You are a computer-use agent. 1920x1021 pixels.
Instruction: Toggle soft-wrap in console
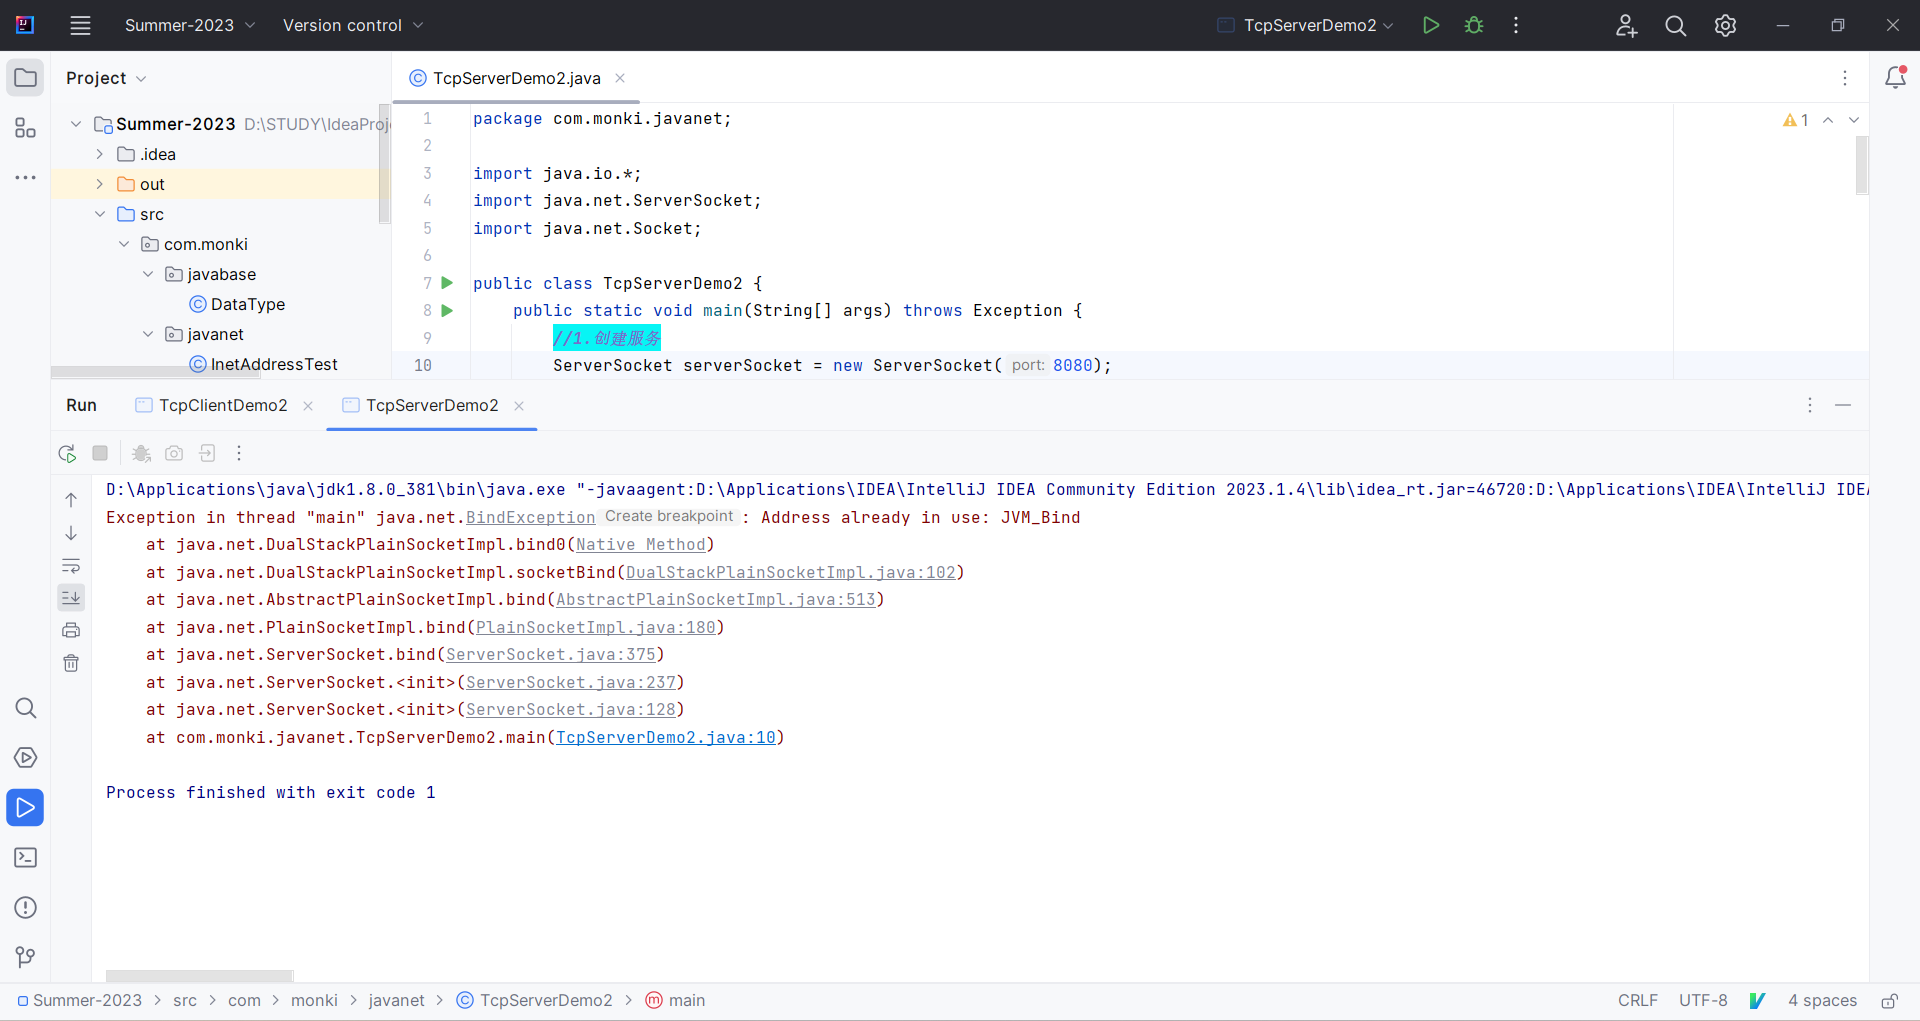71,566
